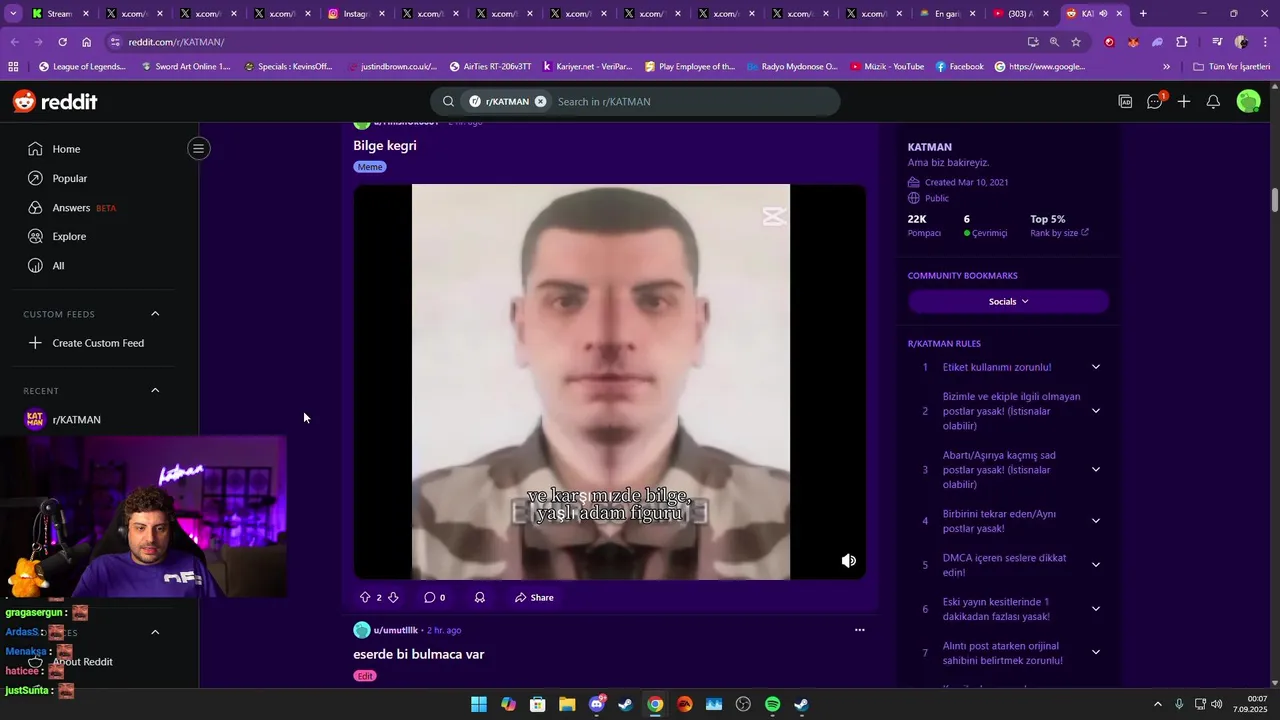The height and width of the screenshot is (720, 1280).
Task: Filter by the Edit flair tag
Action: pyautogui.click(x=365, y=676)
